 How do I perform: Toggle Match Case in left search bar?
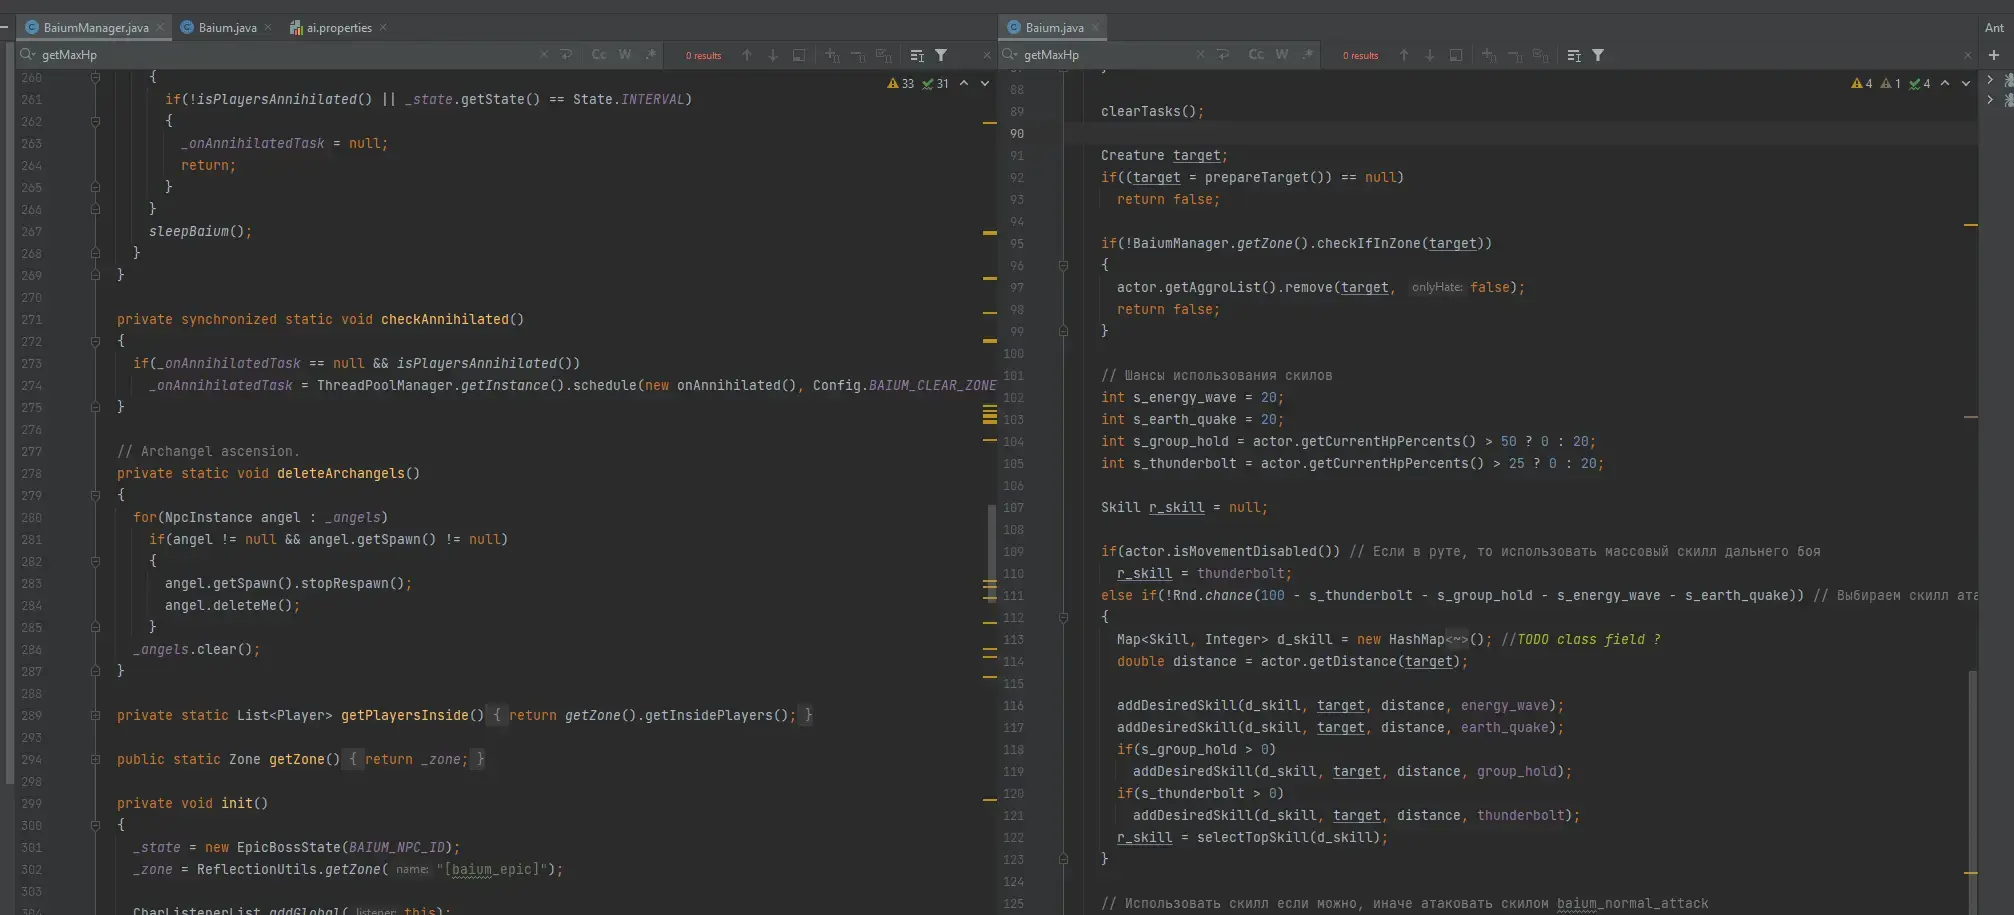pos(599,55)
